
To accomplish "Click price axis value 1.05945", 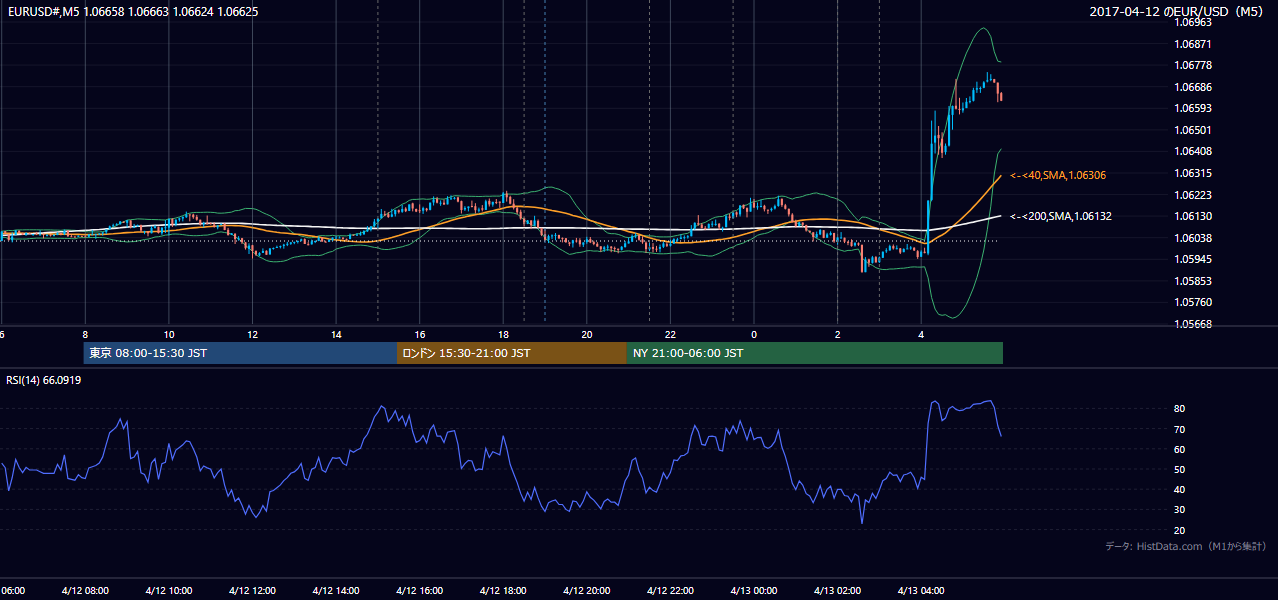I will (1192, 259).
